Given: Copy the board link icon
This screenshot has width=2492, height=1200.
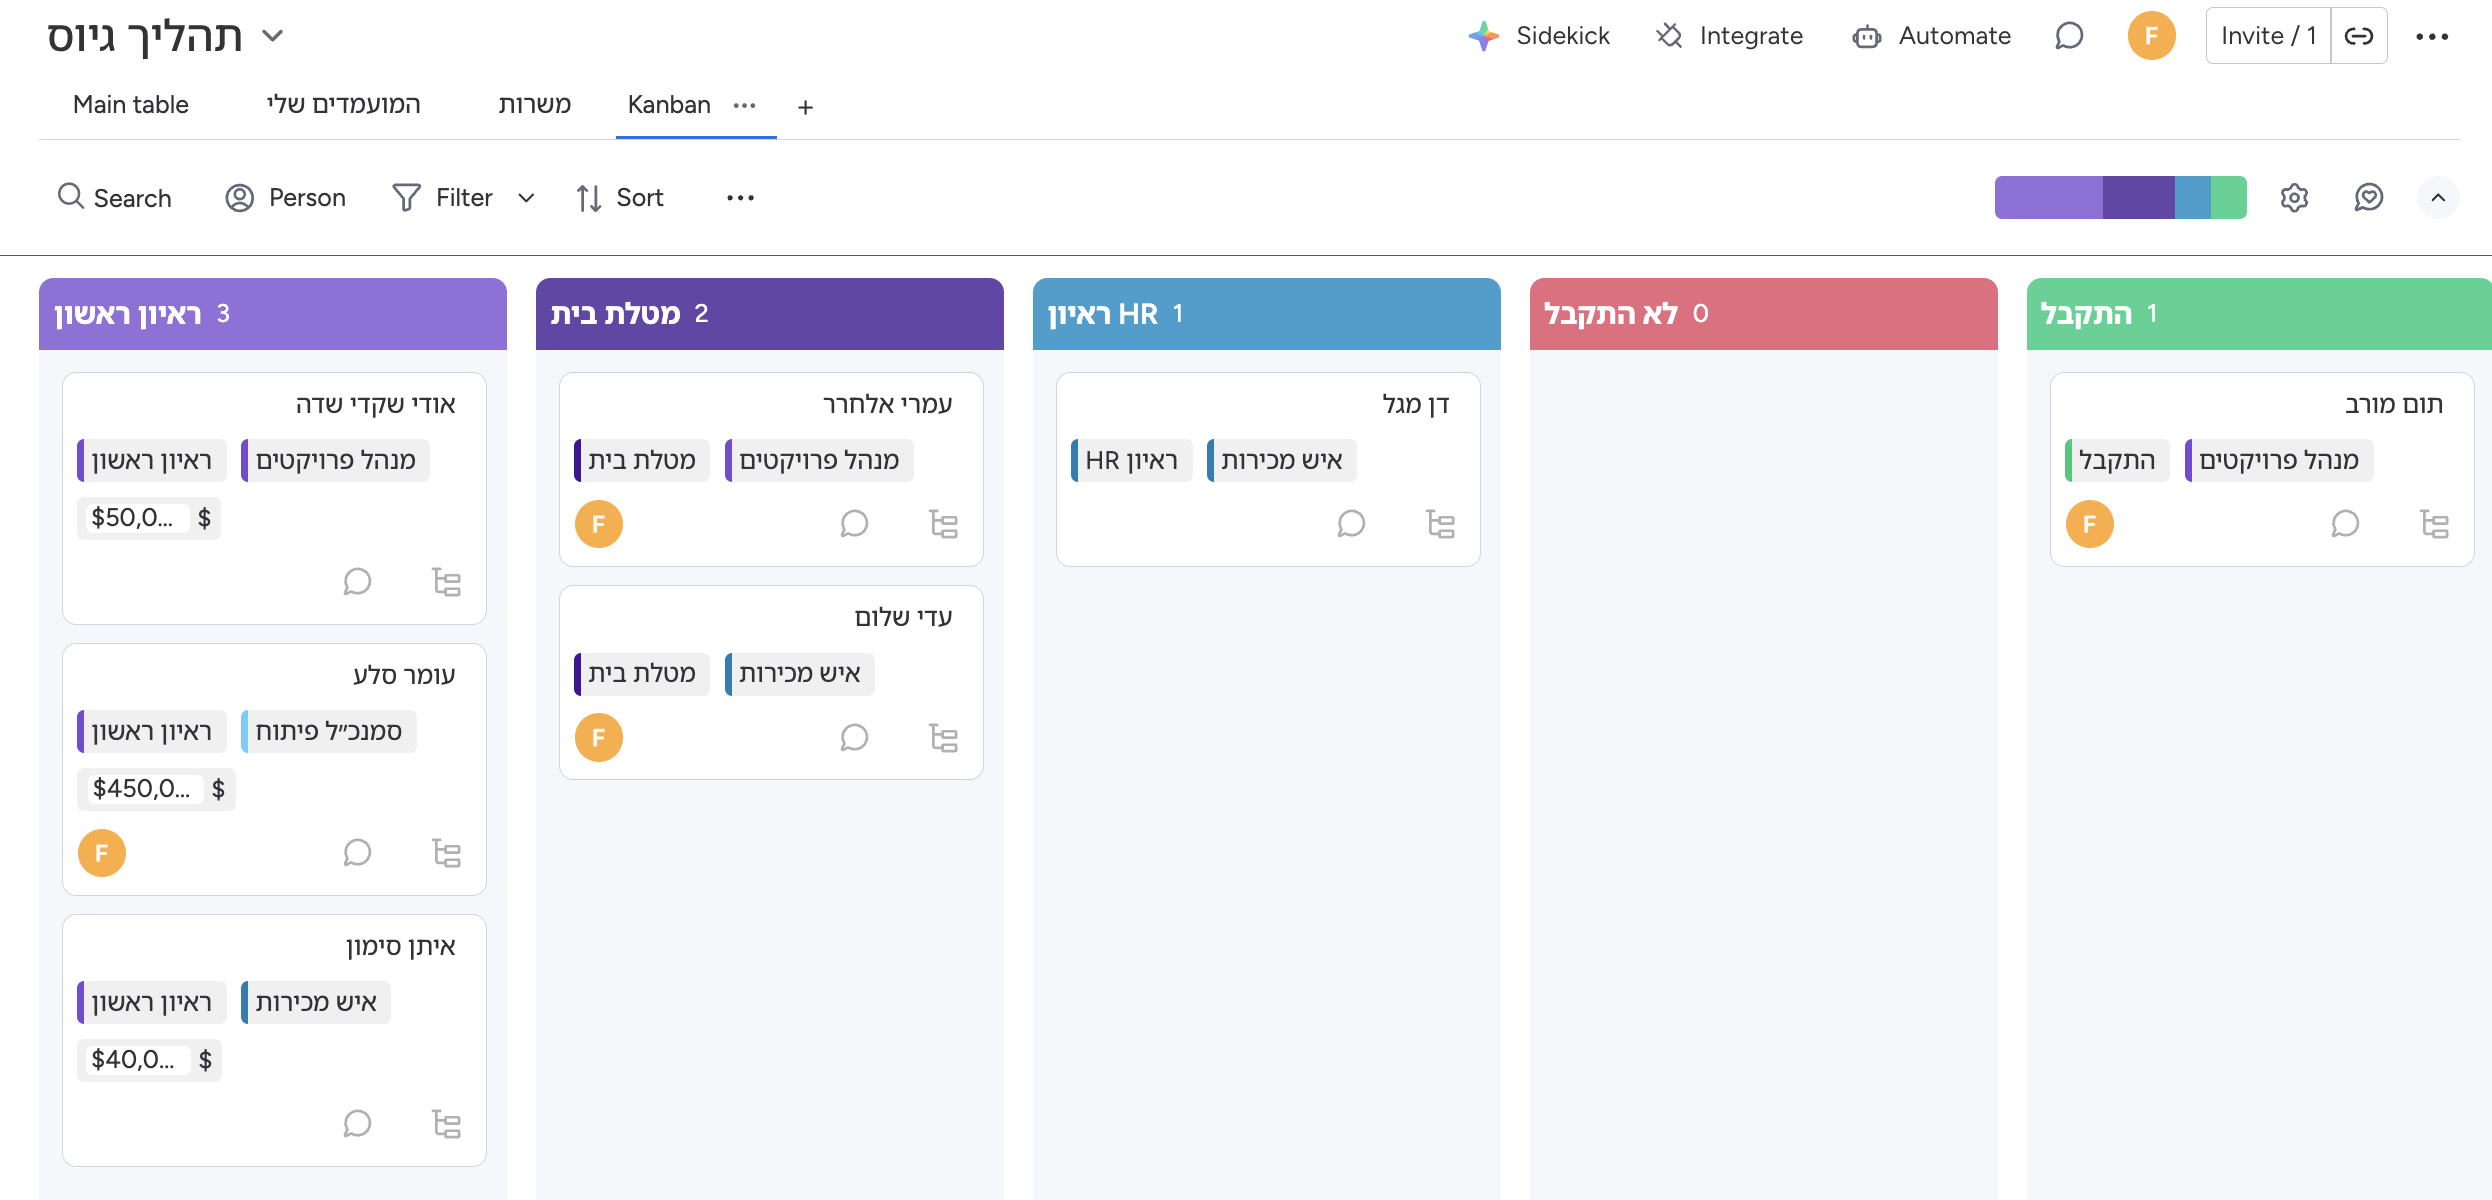Looking at the screenshot, I should 2360,35.
